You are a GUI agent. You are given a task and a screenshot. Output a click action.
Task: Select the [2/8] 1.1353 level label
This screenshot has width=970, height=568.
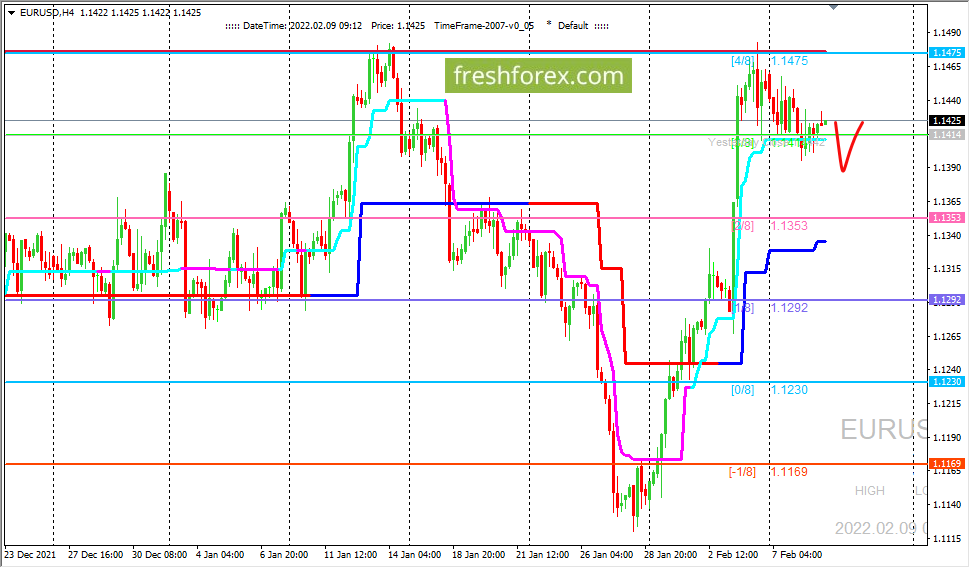769,226
